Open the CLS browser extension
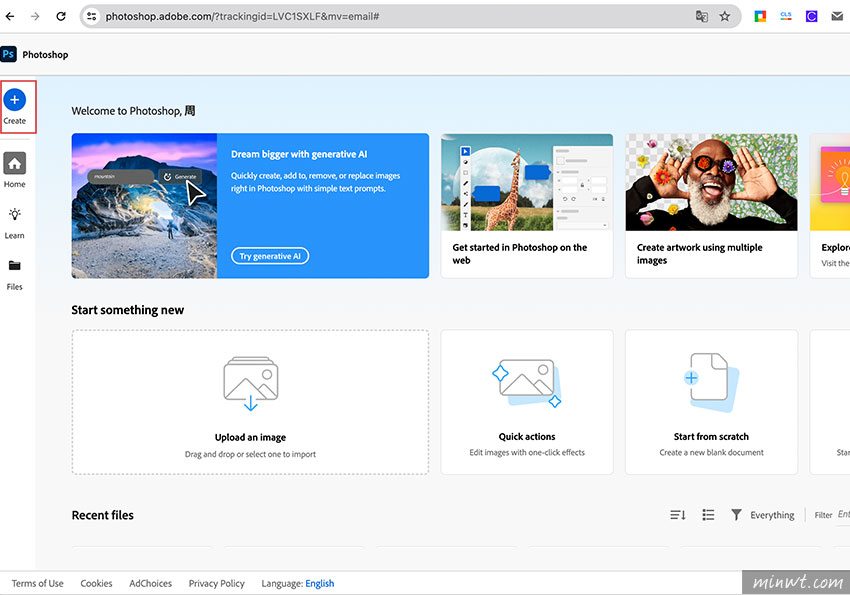 pos(785,16)
